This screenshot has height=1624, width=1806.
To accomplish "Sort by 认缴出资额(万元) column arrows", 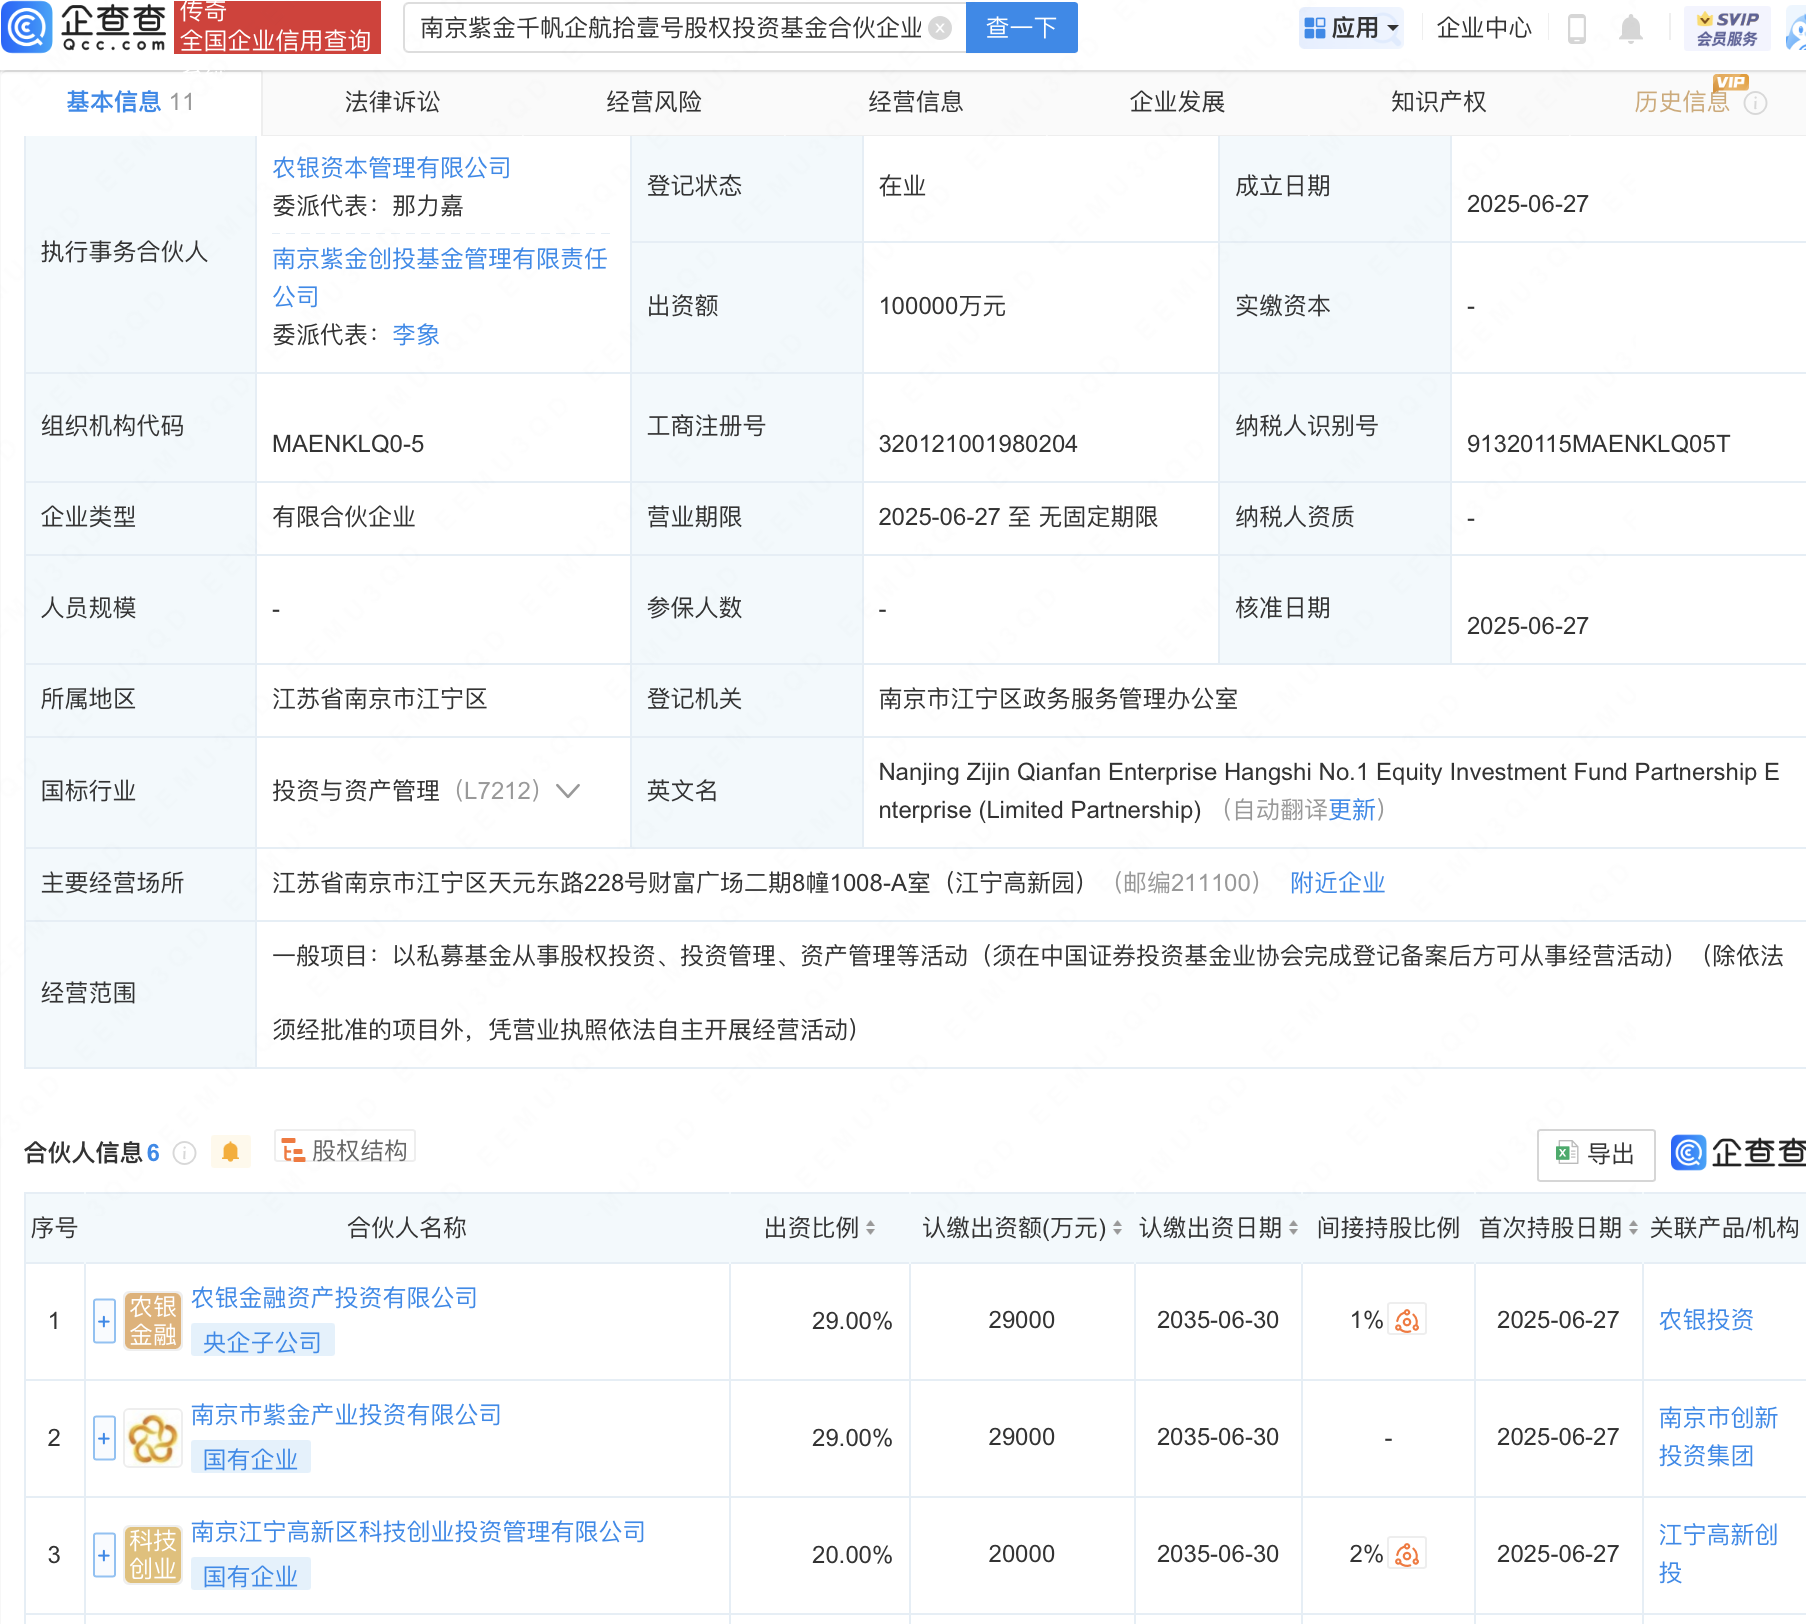I will click(1117, 1228).
